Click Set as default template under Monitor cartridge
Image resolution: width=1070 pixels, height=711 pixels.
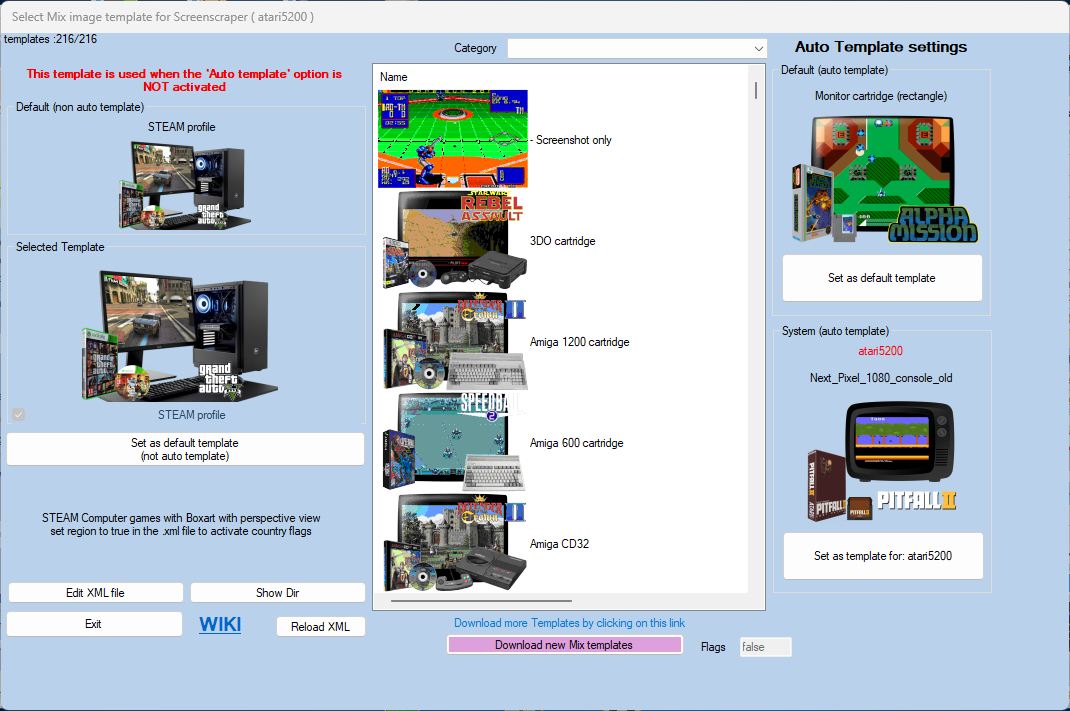click(882, 278)
